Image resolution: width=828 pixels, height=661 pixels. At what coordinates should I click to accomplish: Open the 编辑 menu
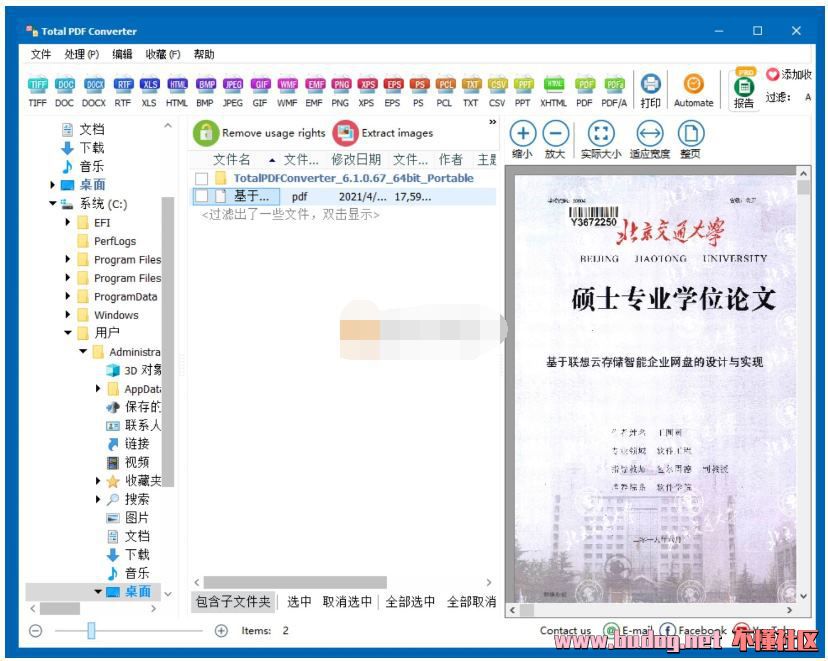click(x=123, y=54)
